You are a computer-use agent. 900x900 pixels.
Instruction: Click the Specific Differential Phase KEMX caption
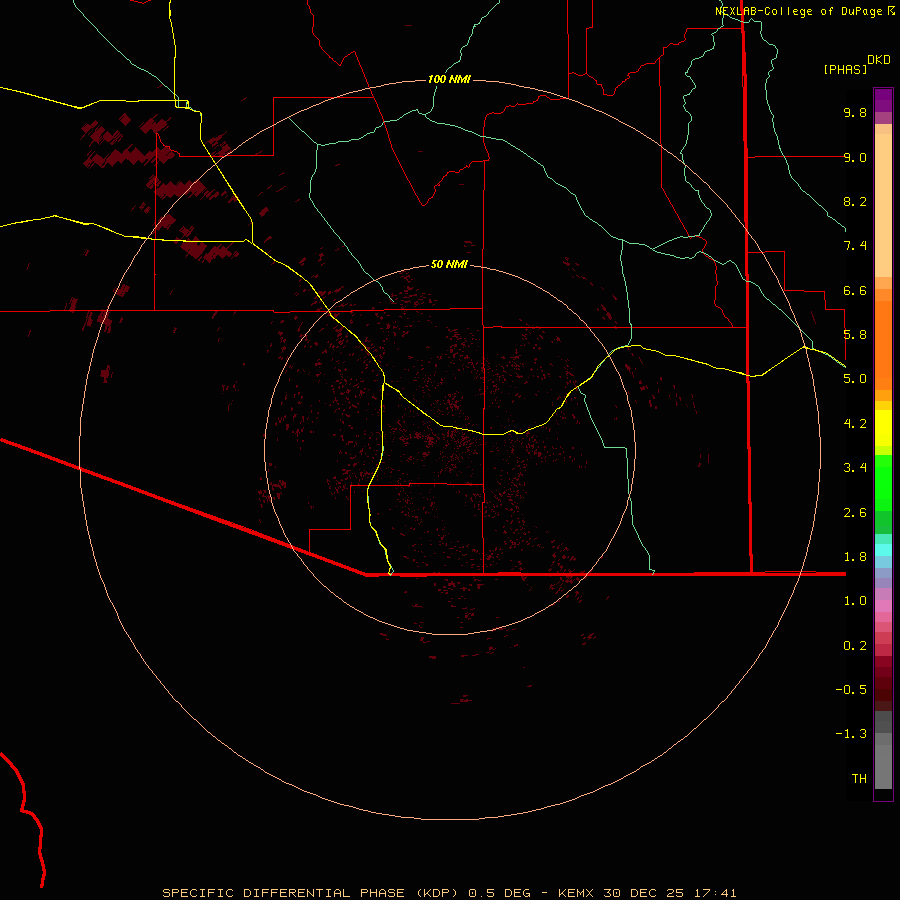pos(449,893)
